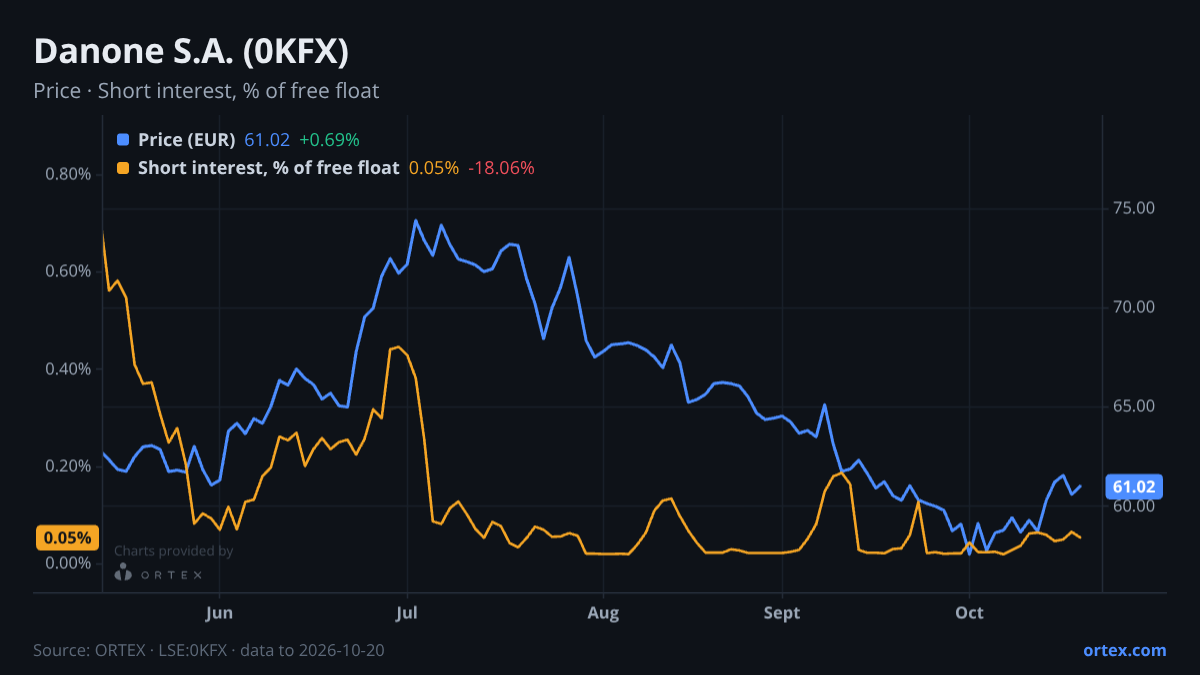Click the 0.40% left axis label
This screenshot has height=675, width=1200.
pyautogui.click(x=68, y=369)
